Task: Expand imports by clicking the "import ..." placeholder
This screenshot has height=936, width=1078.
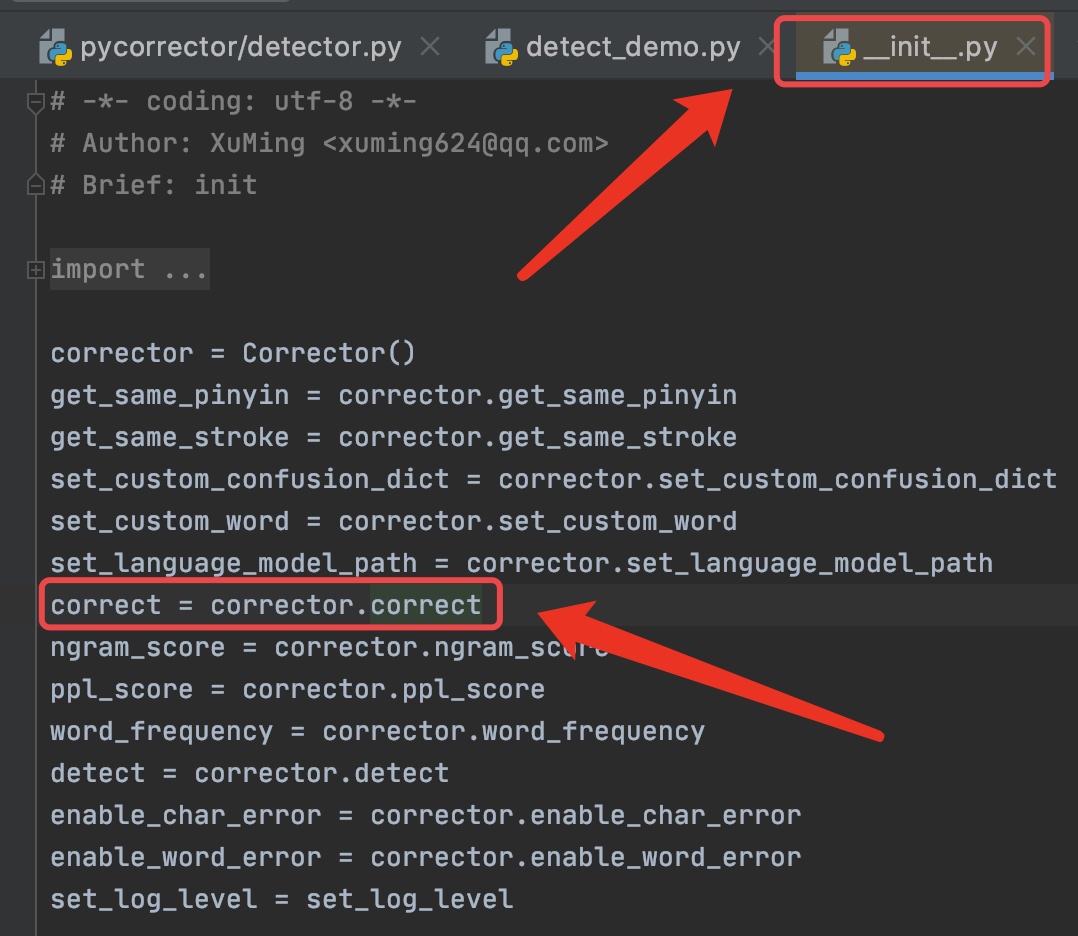Action: [x=130, y=268]
